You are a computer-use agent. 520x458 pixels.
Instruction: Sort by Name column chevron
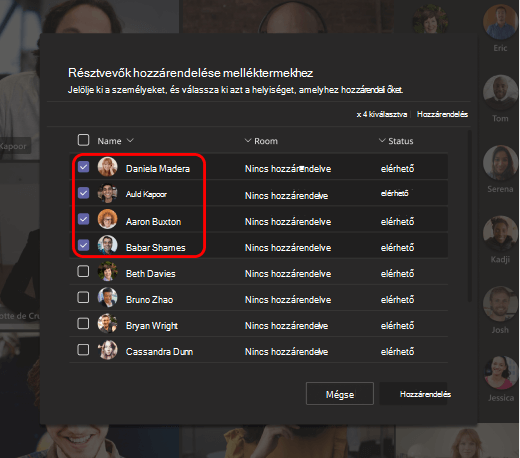pos(130,141)
